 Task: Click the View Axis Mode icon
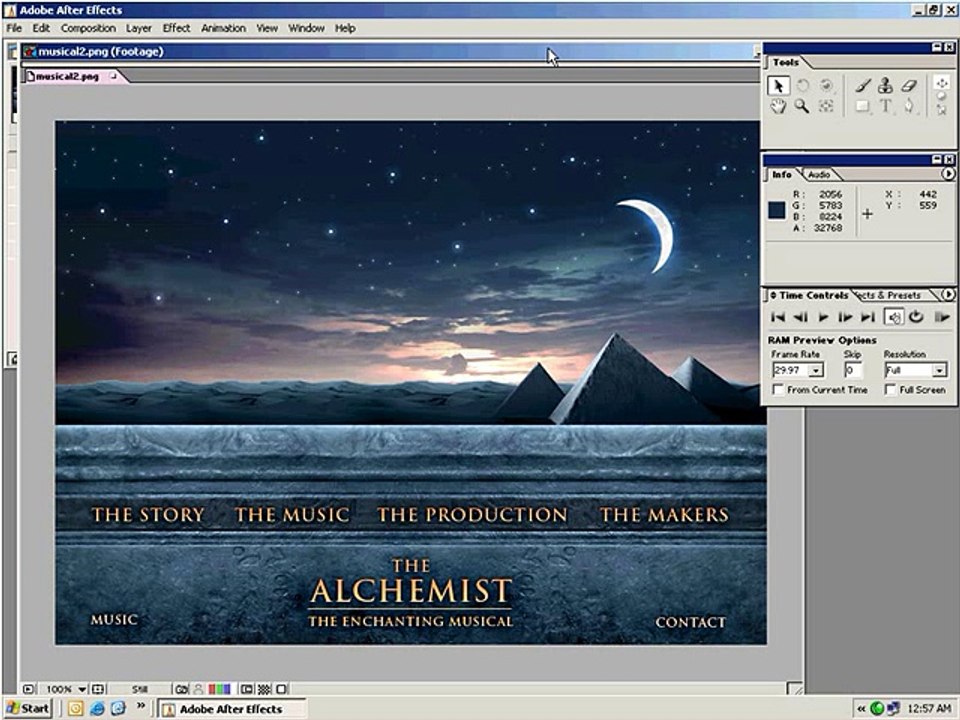click(942, 110)
